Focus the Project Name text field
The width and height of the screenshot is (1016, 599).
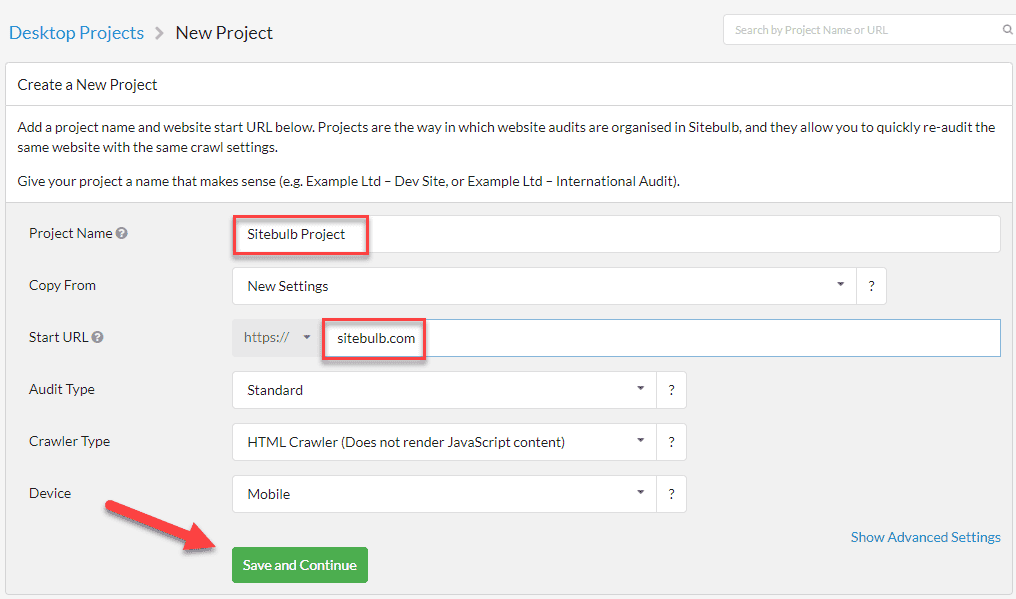click(x=616, y=234)
